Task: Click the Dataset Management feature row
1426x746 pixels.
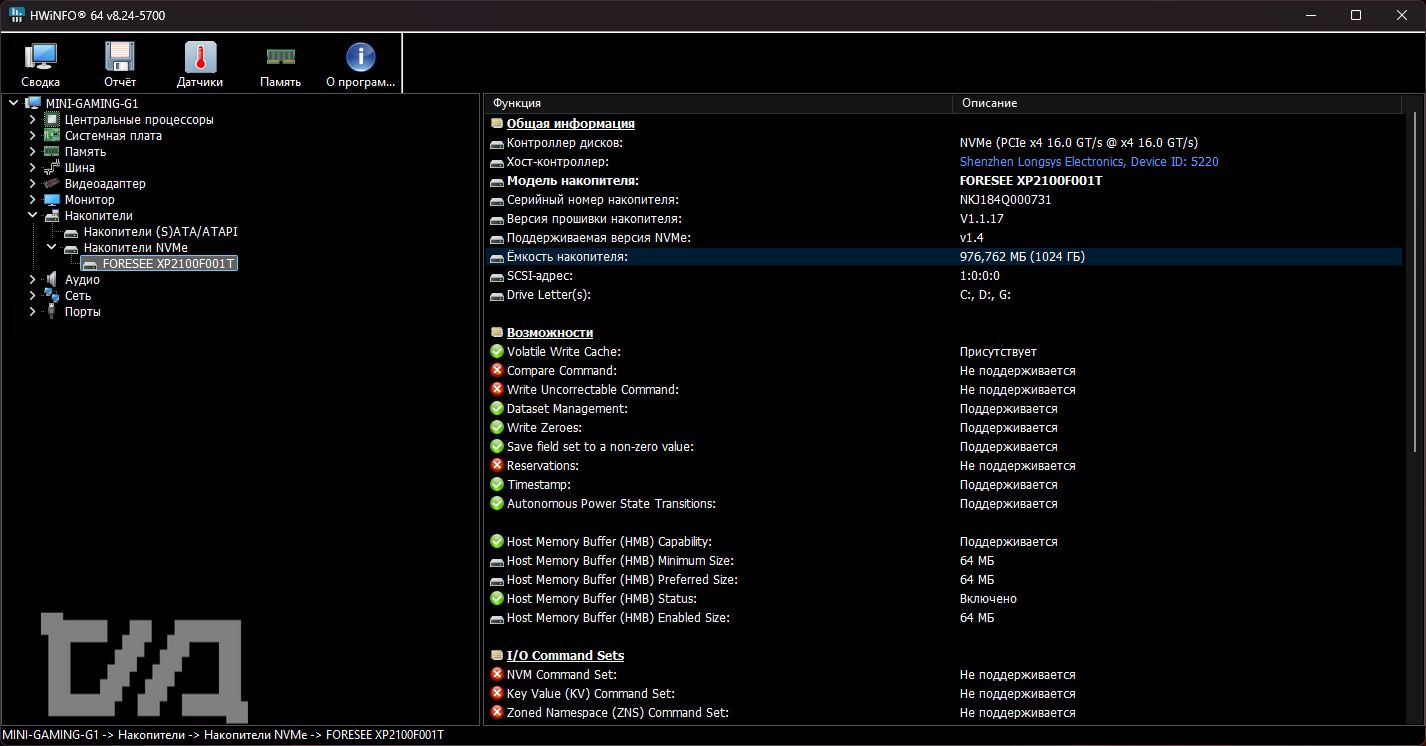Action: 944,409
